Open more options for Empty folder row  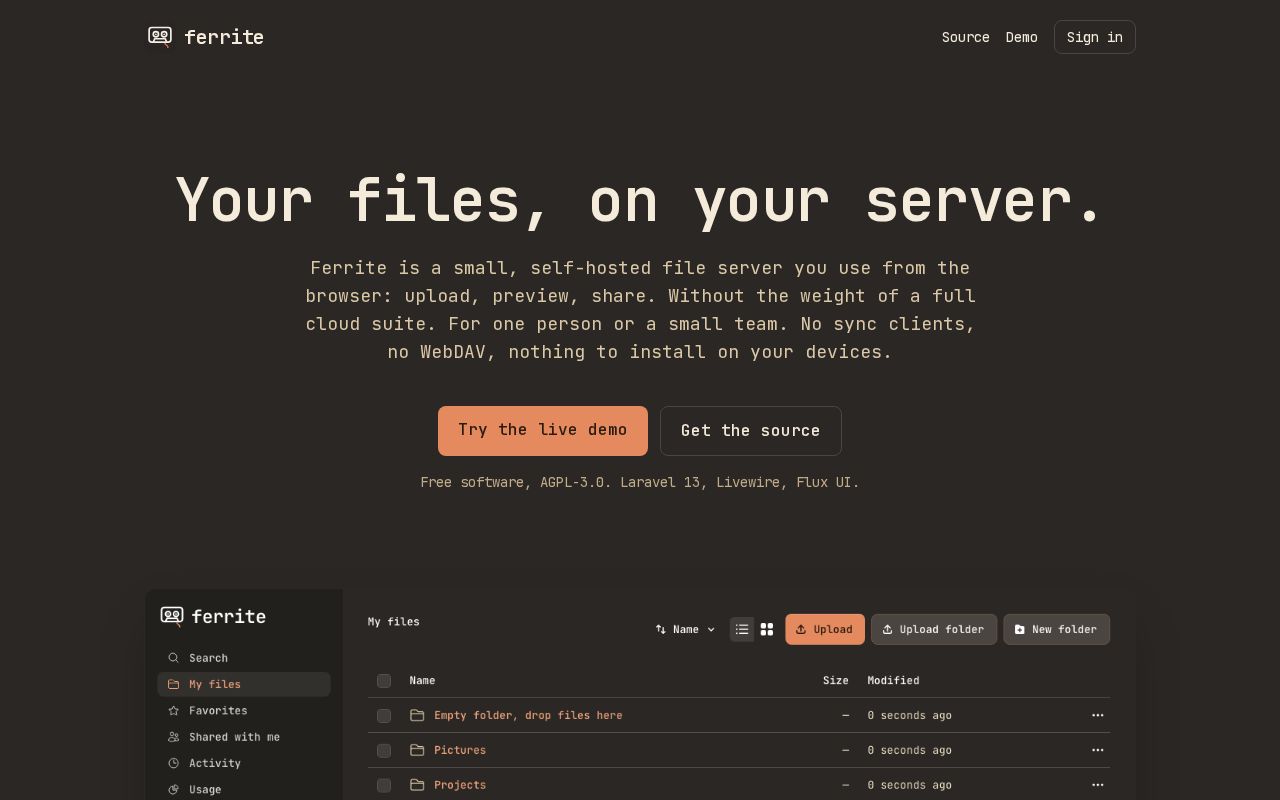click(x=1097, y=715)
